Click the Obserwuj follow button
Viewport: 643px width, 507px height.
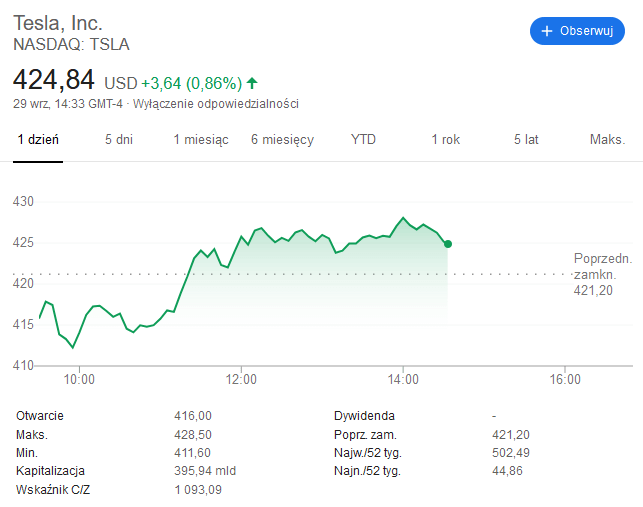tap(577, 31)
